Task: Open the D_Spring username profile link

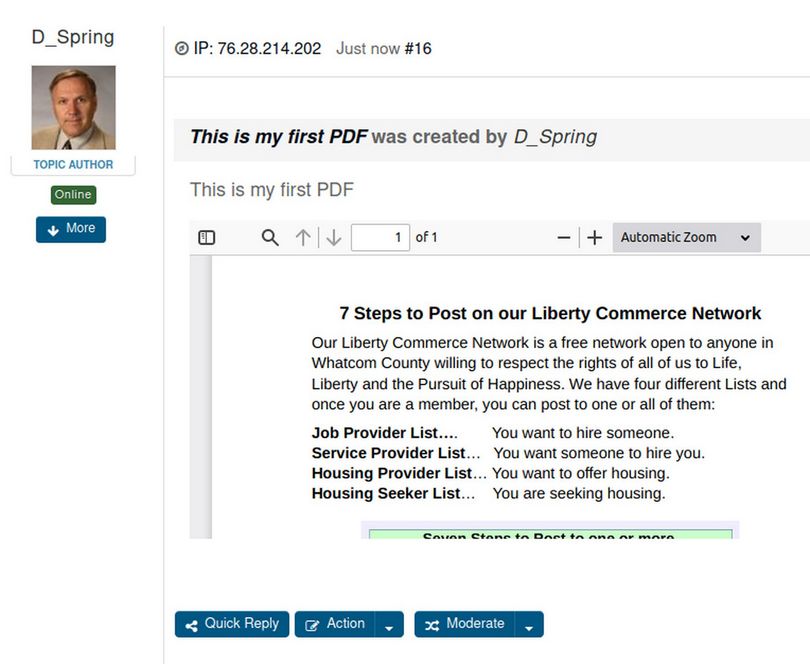Action: click(x=73, y=38)
